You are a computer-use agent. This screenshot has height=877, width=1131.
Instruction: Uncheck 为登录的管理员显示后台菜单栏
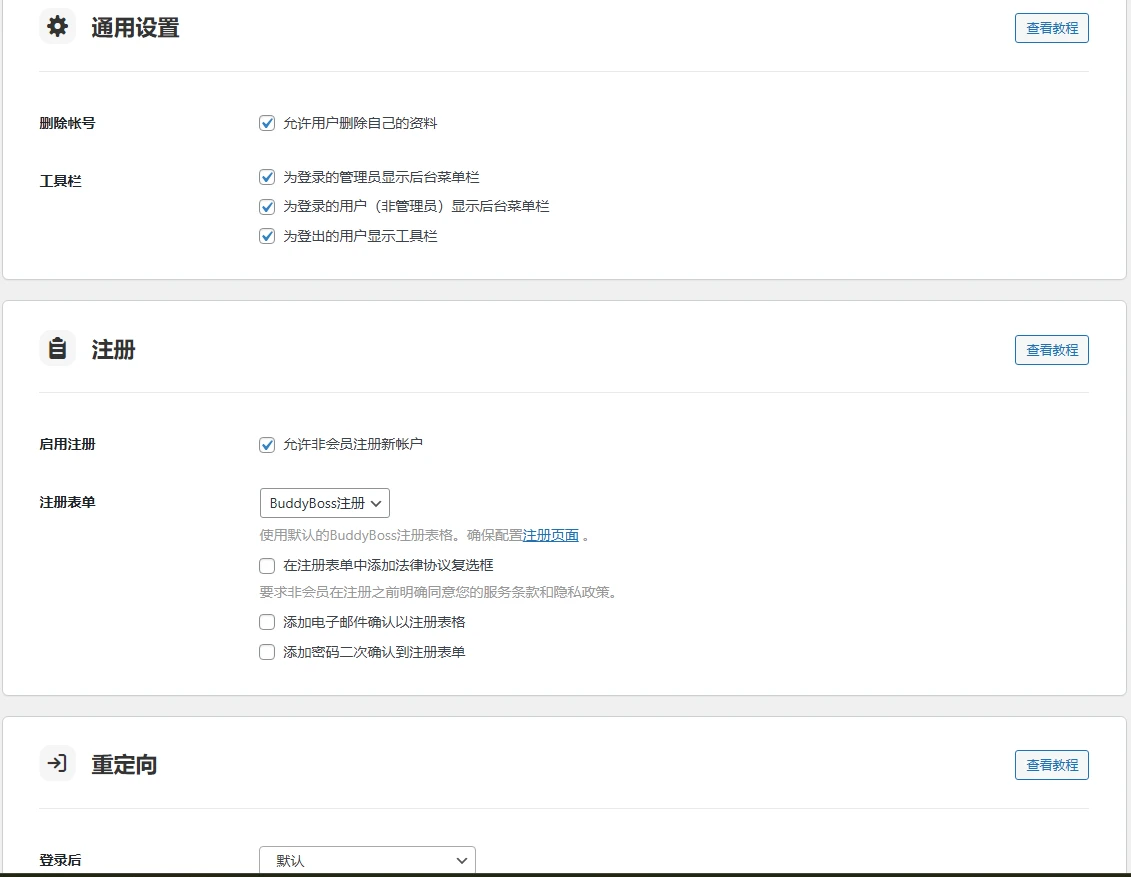coord(267,176)
